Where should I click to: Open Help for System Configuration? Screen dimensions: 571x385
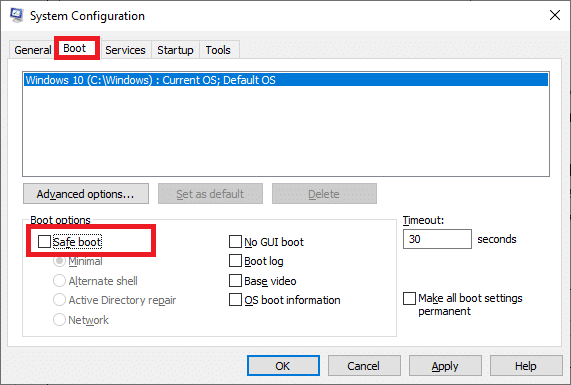point(526,366)
